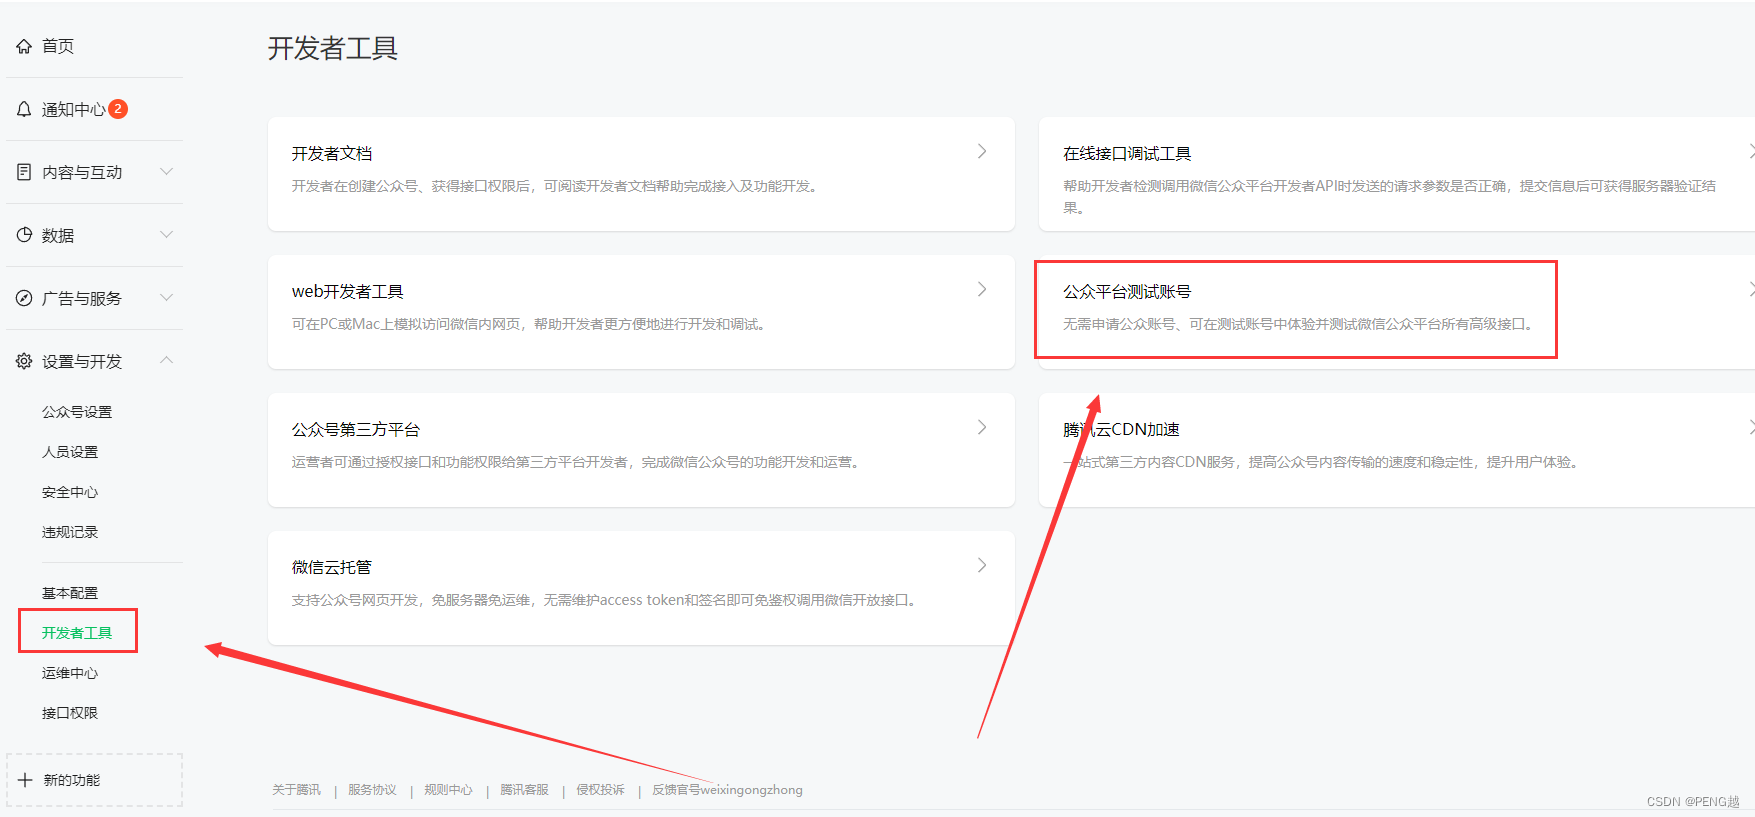Click the 公众平台测试账号 card description text
The width and height of the screenshot is (1755, 817).
pos(1300,324)
